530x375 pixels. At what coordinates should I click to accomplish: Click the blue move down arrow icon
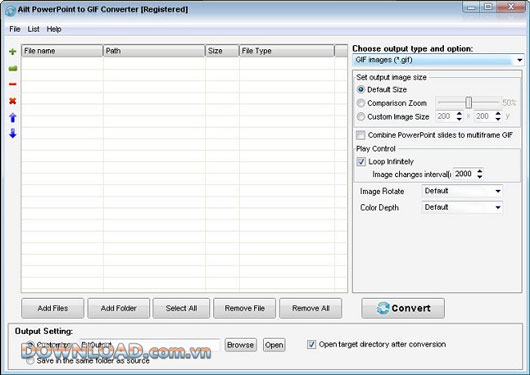pyautogui.click(x=13, y=133)
